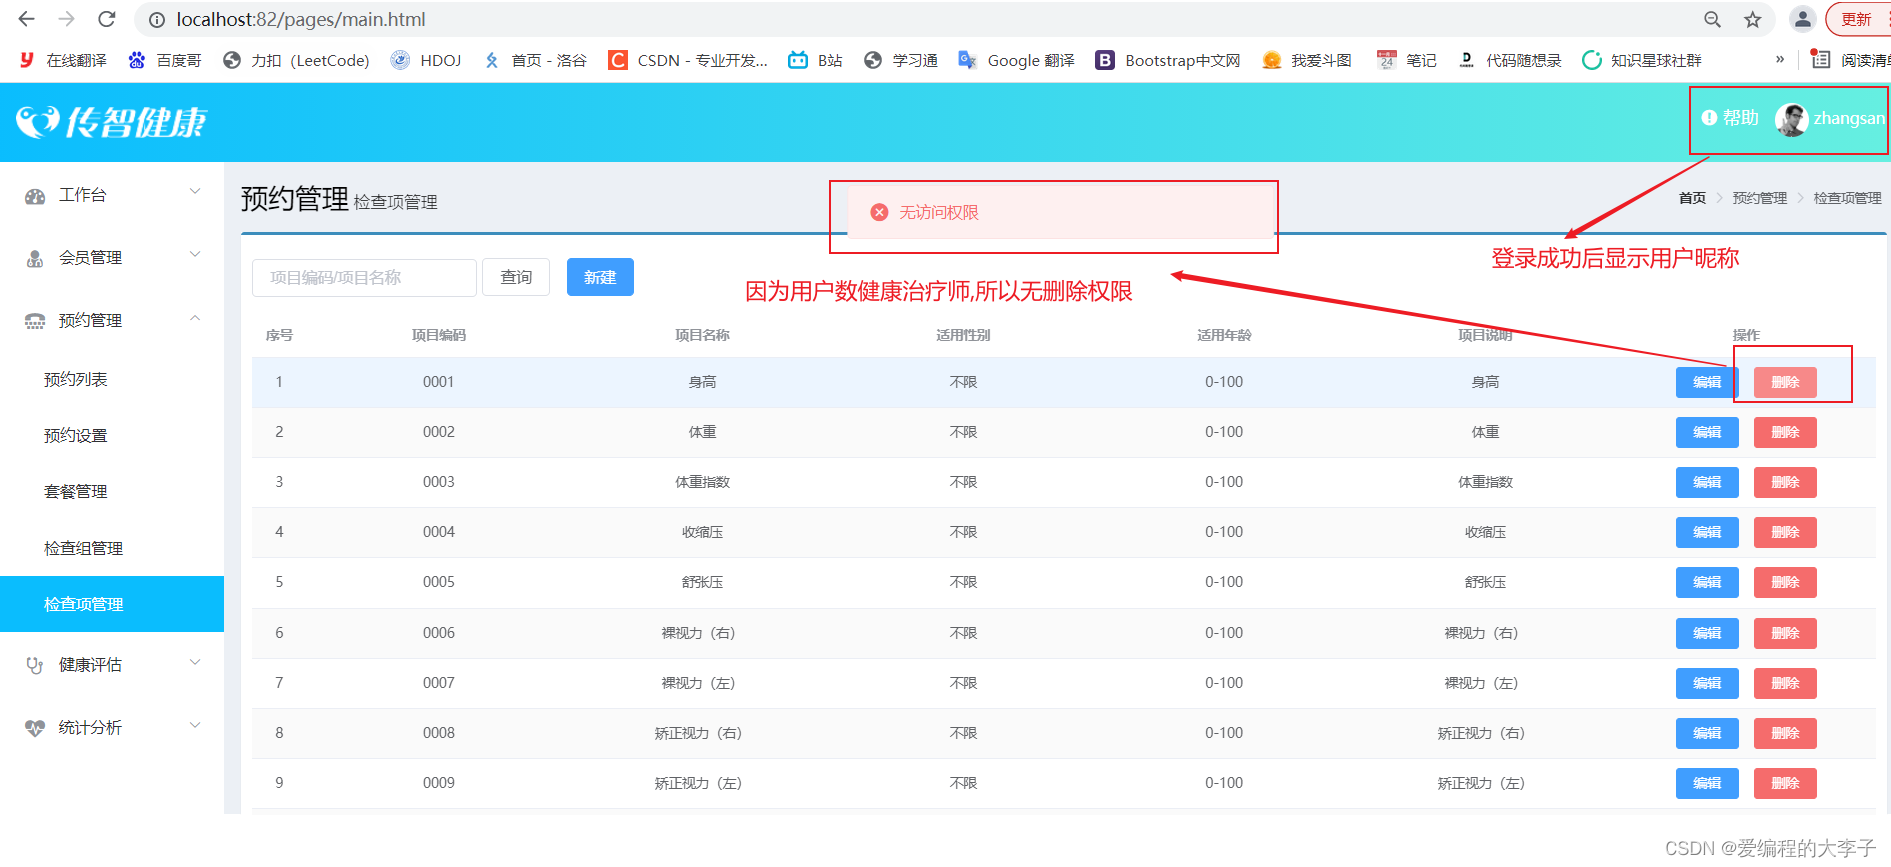Open the B站 bookmark
Image resolution: width=1891 pixels, height=867 pixels.
click(x=815, y=60)
